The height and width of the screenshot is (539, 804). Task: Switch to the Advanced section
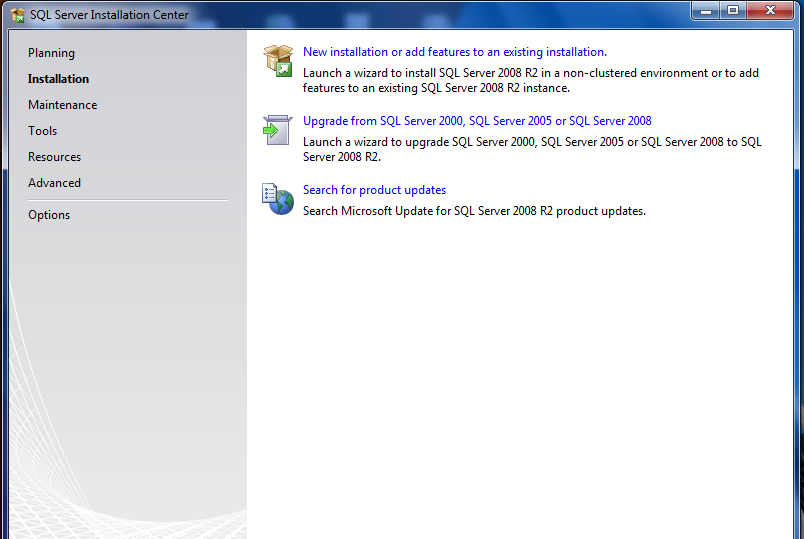pos(54,183)
